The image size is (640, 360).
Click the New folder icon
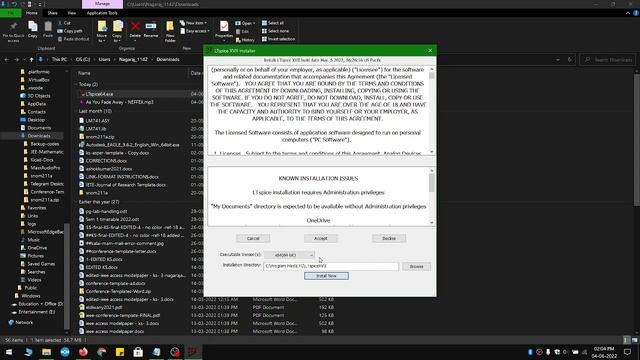(170, 31)
